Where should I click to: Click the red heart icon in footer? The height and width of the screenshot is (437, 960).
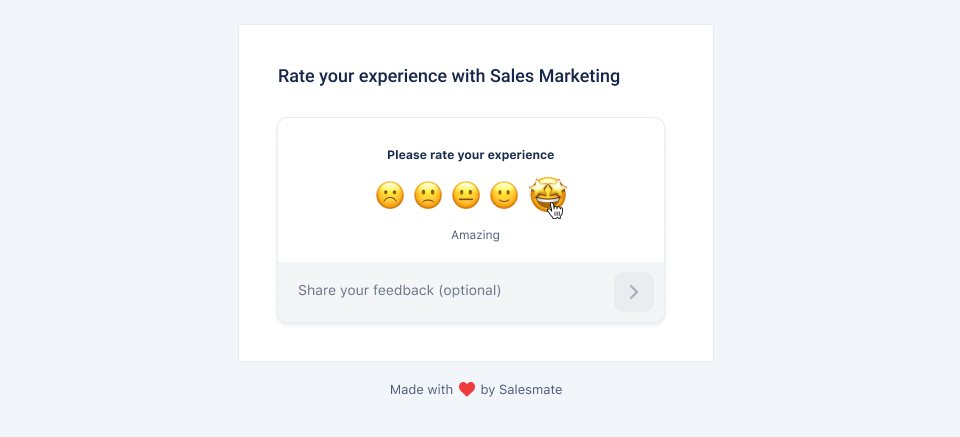pos(467,389)
